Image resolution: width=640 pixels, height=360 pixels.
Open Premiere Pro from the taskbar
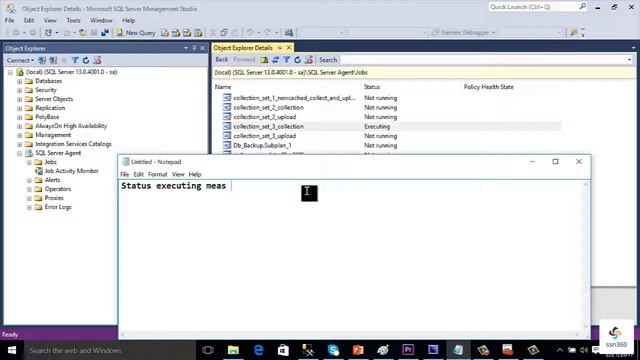point(408,350)
